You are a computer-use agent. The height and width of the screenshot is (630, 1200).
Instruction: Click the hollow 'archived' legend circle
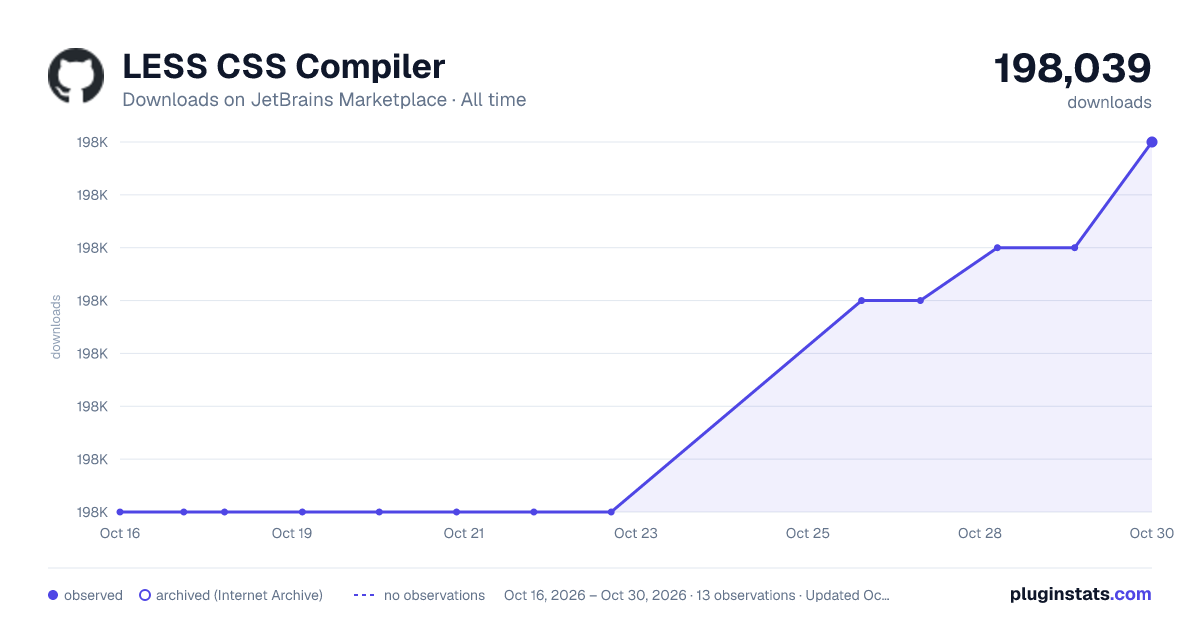click(144, 595)
